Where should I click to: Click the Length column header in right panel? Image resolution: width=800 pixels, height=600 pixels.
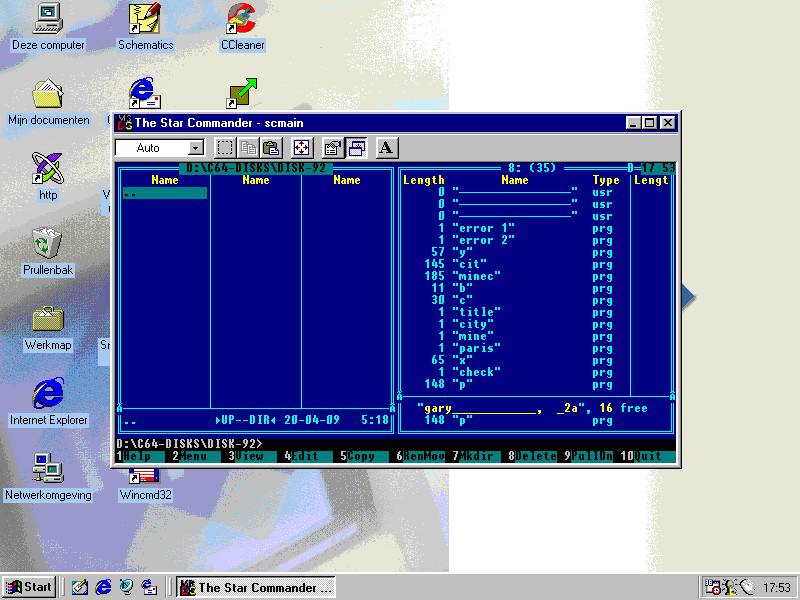coord(423,180)
